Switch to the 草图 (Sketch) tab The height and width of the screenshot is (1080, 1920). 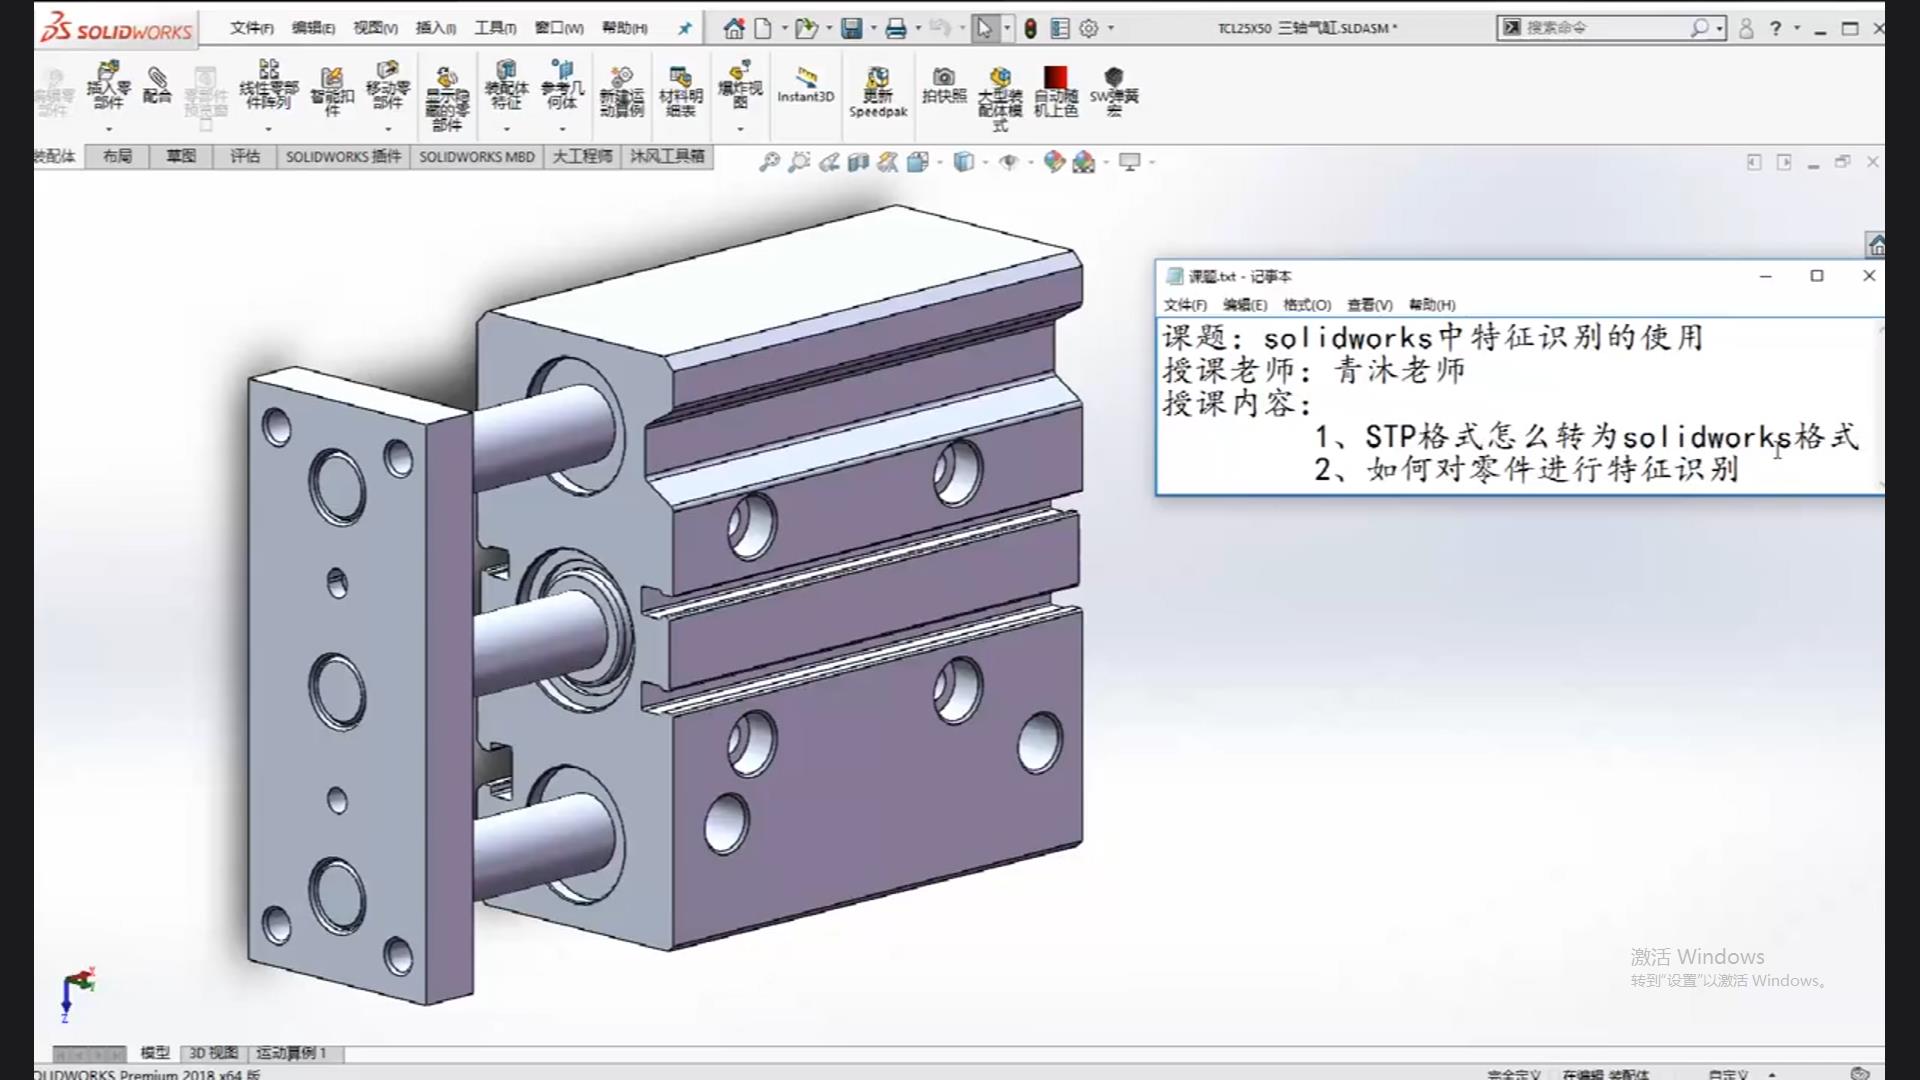click(x=181, y=156)
